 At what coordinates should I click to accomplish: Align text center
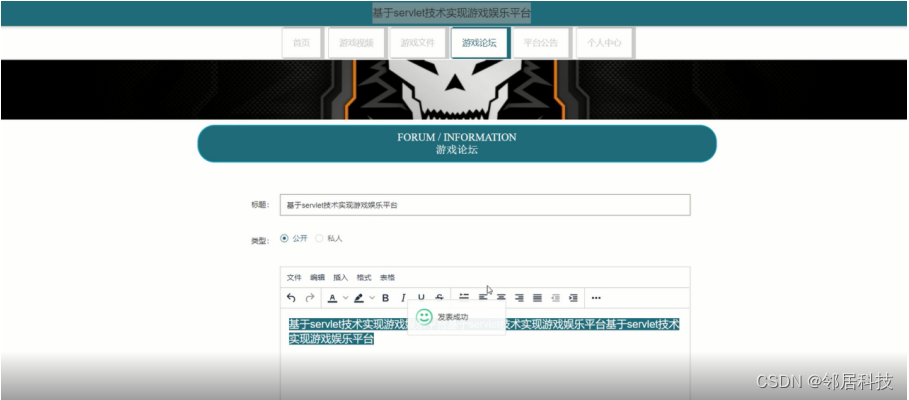501,298
